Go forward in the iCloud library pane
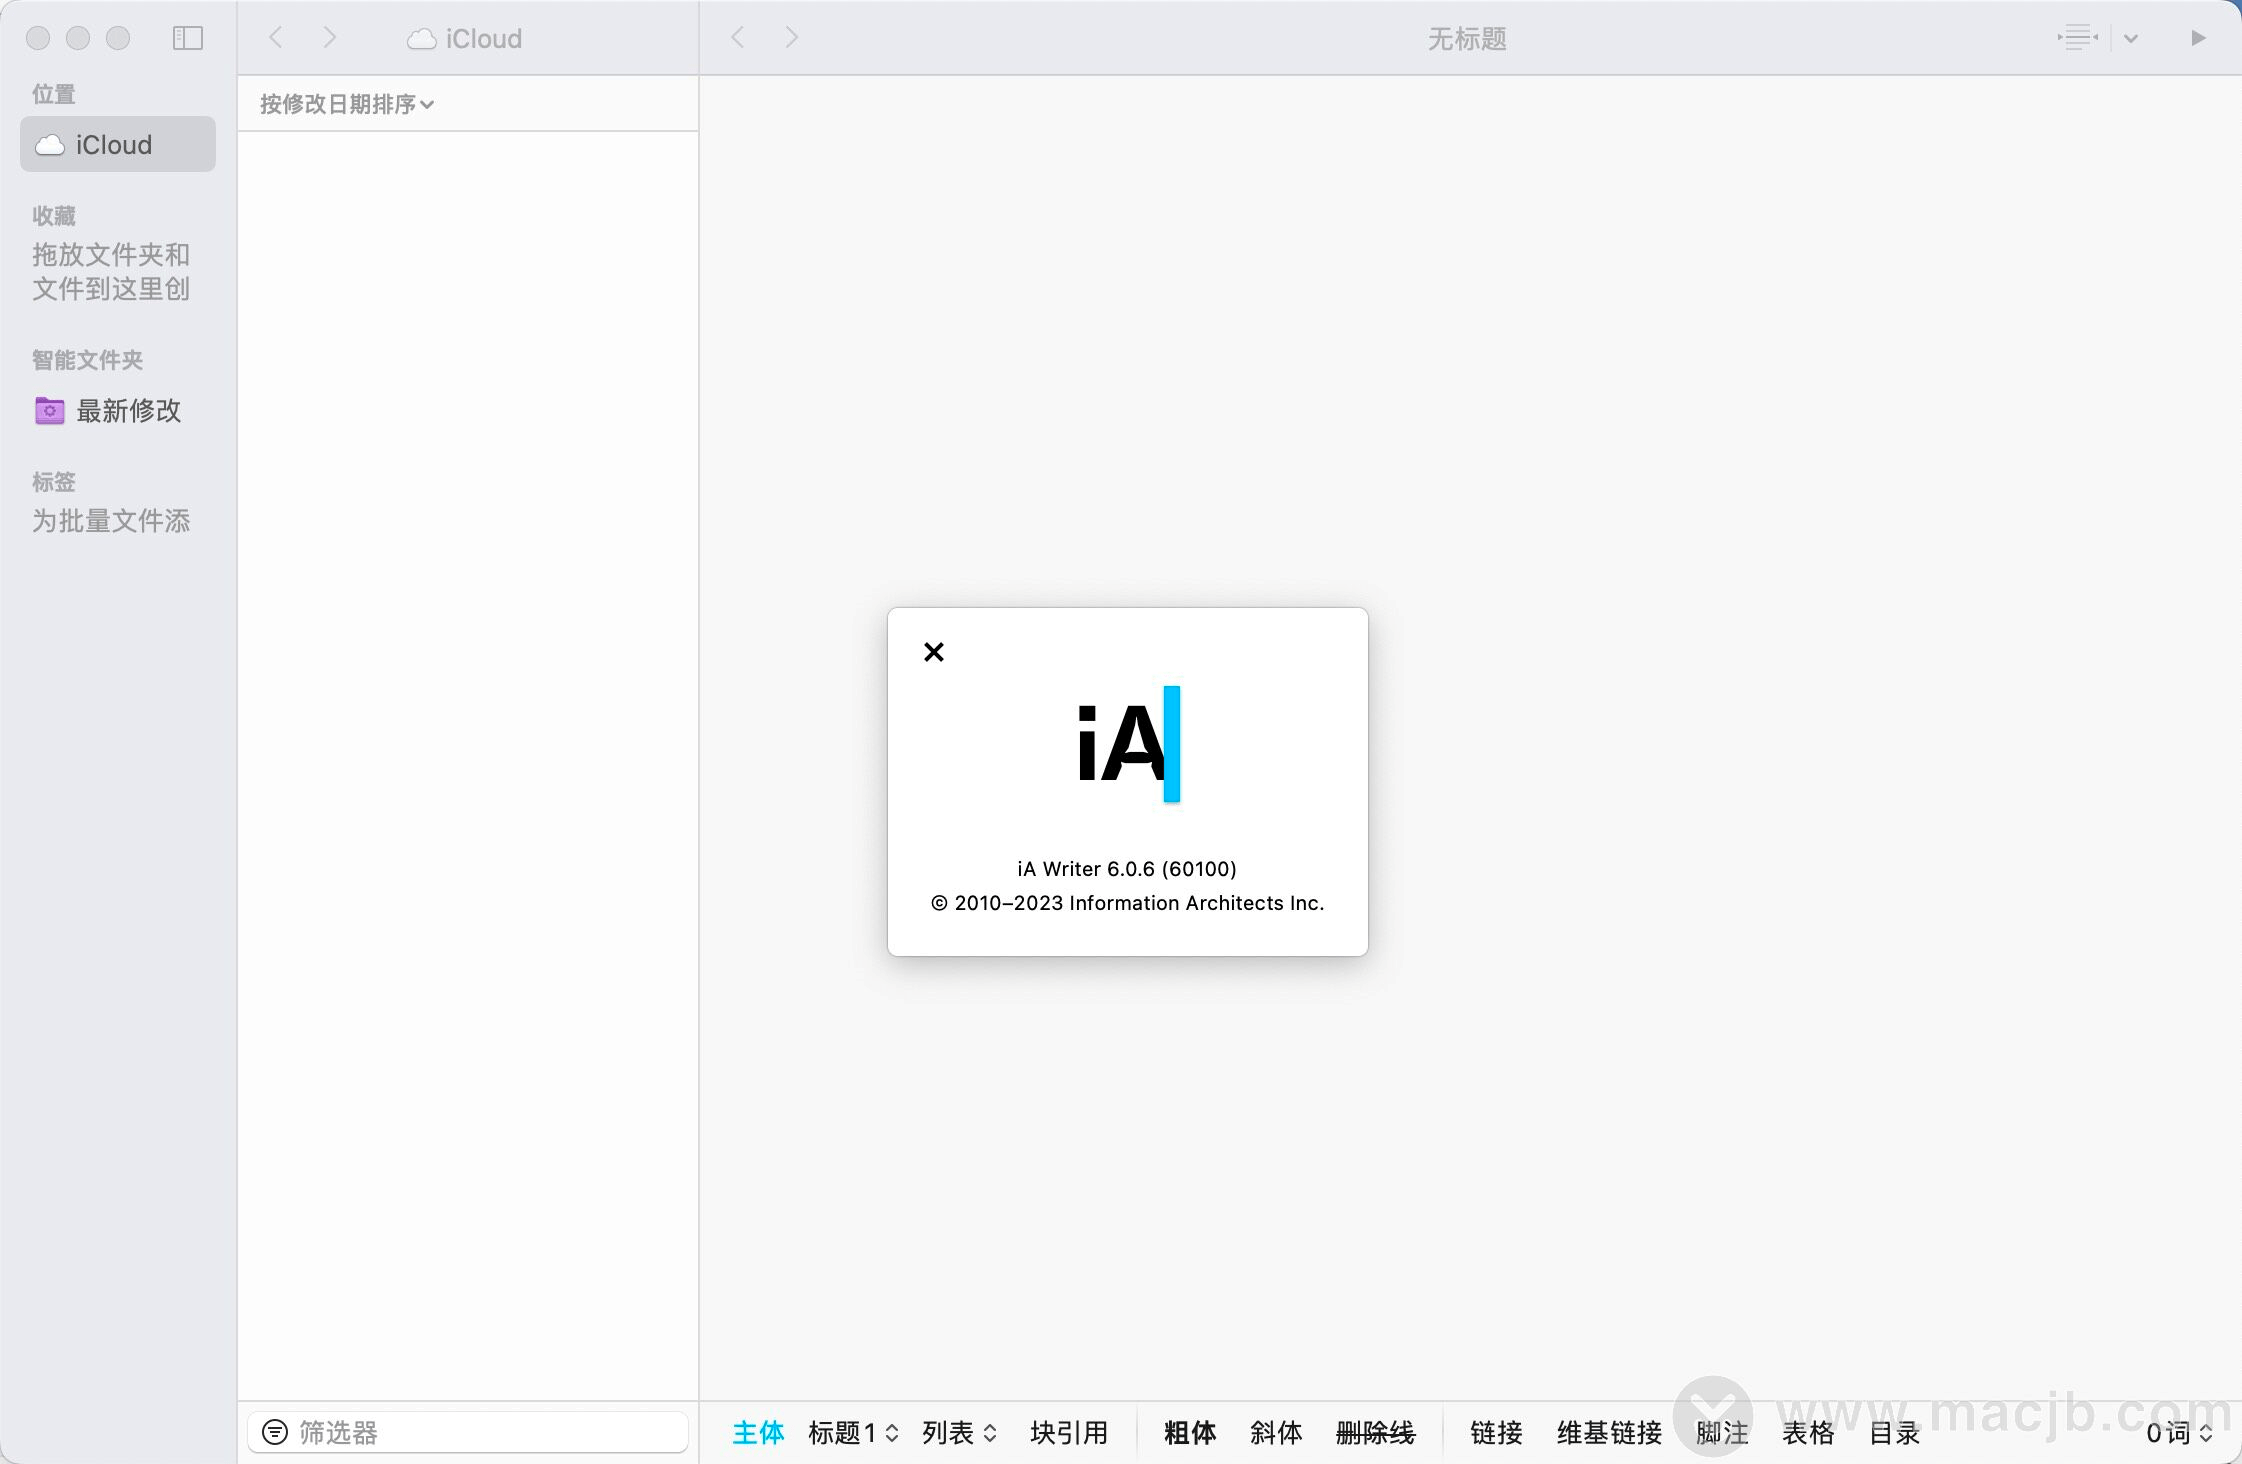Viewport: 2242px width, 1464px height. (330, 38)
